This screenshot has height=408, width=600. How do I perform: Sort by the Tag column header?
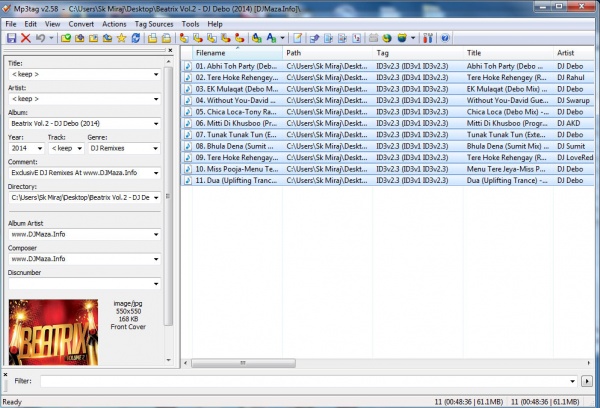click(x=418, y=53)
